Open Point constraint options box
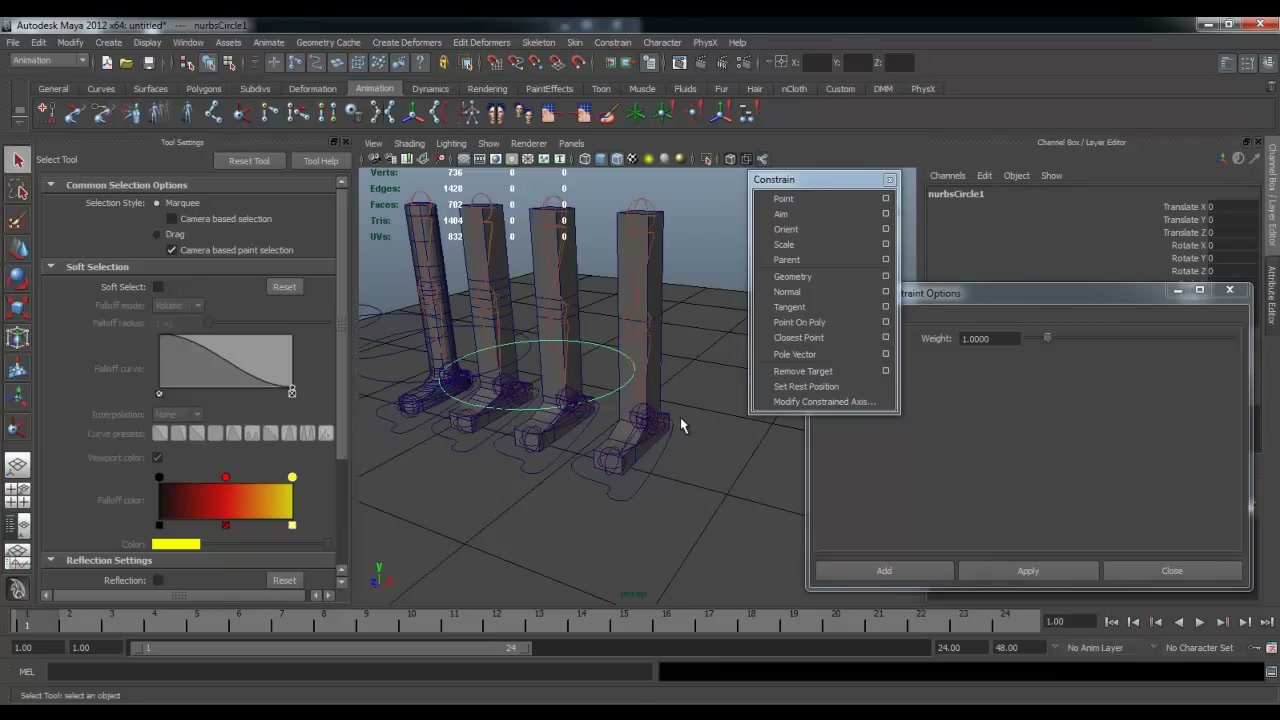1280x720 pixels. point(885,199)
